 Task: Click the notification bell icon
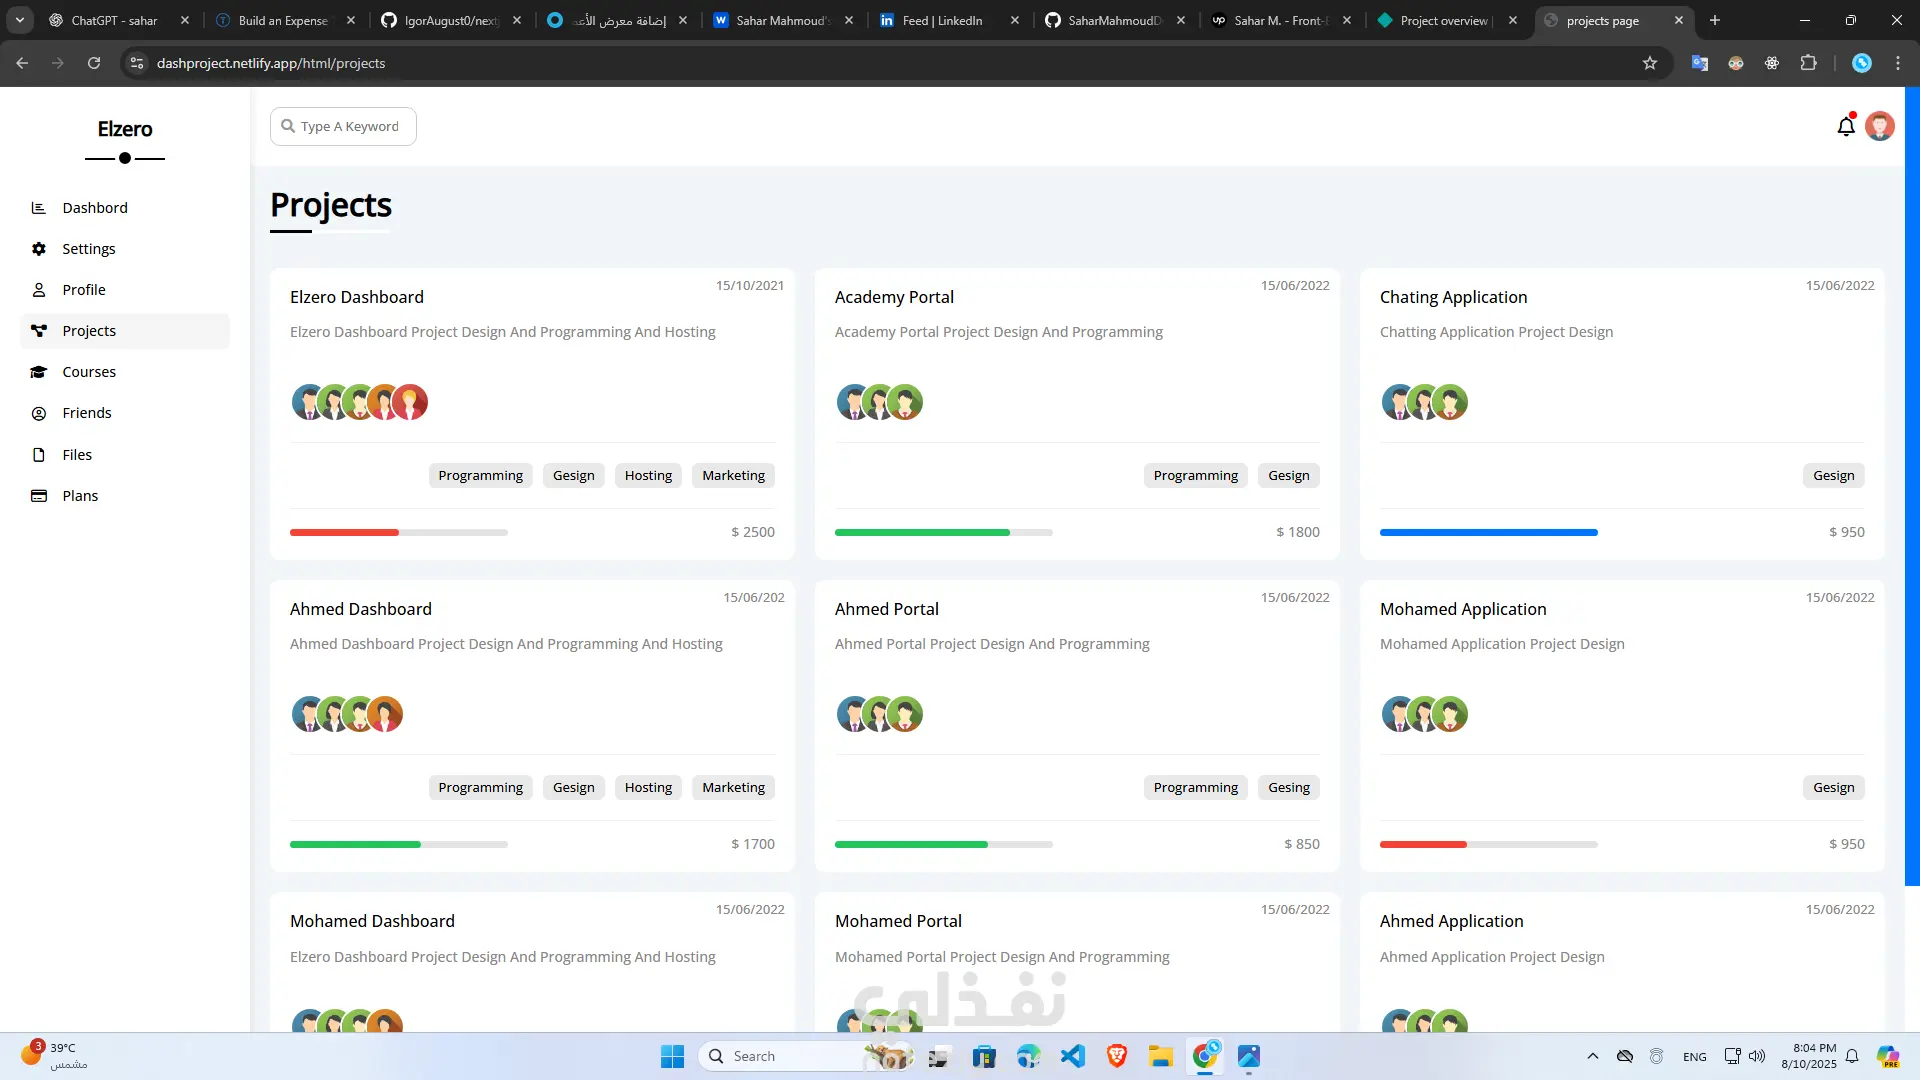tap(1845, 127)
